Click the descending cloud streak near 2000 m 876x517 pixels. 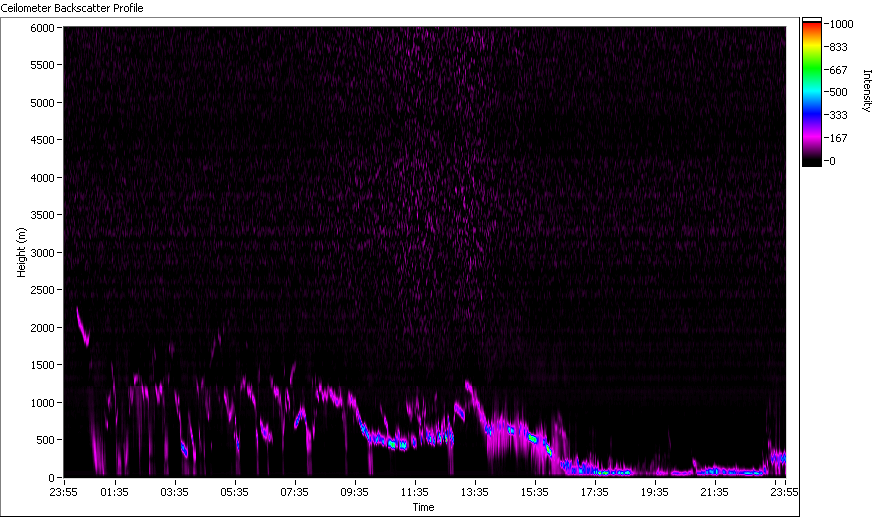[83, 328]
